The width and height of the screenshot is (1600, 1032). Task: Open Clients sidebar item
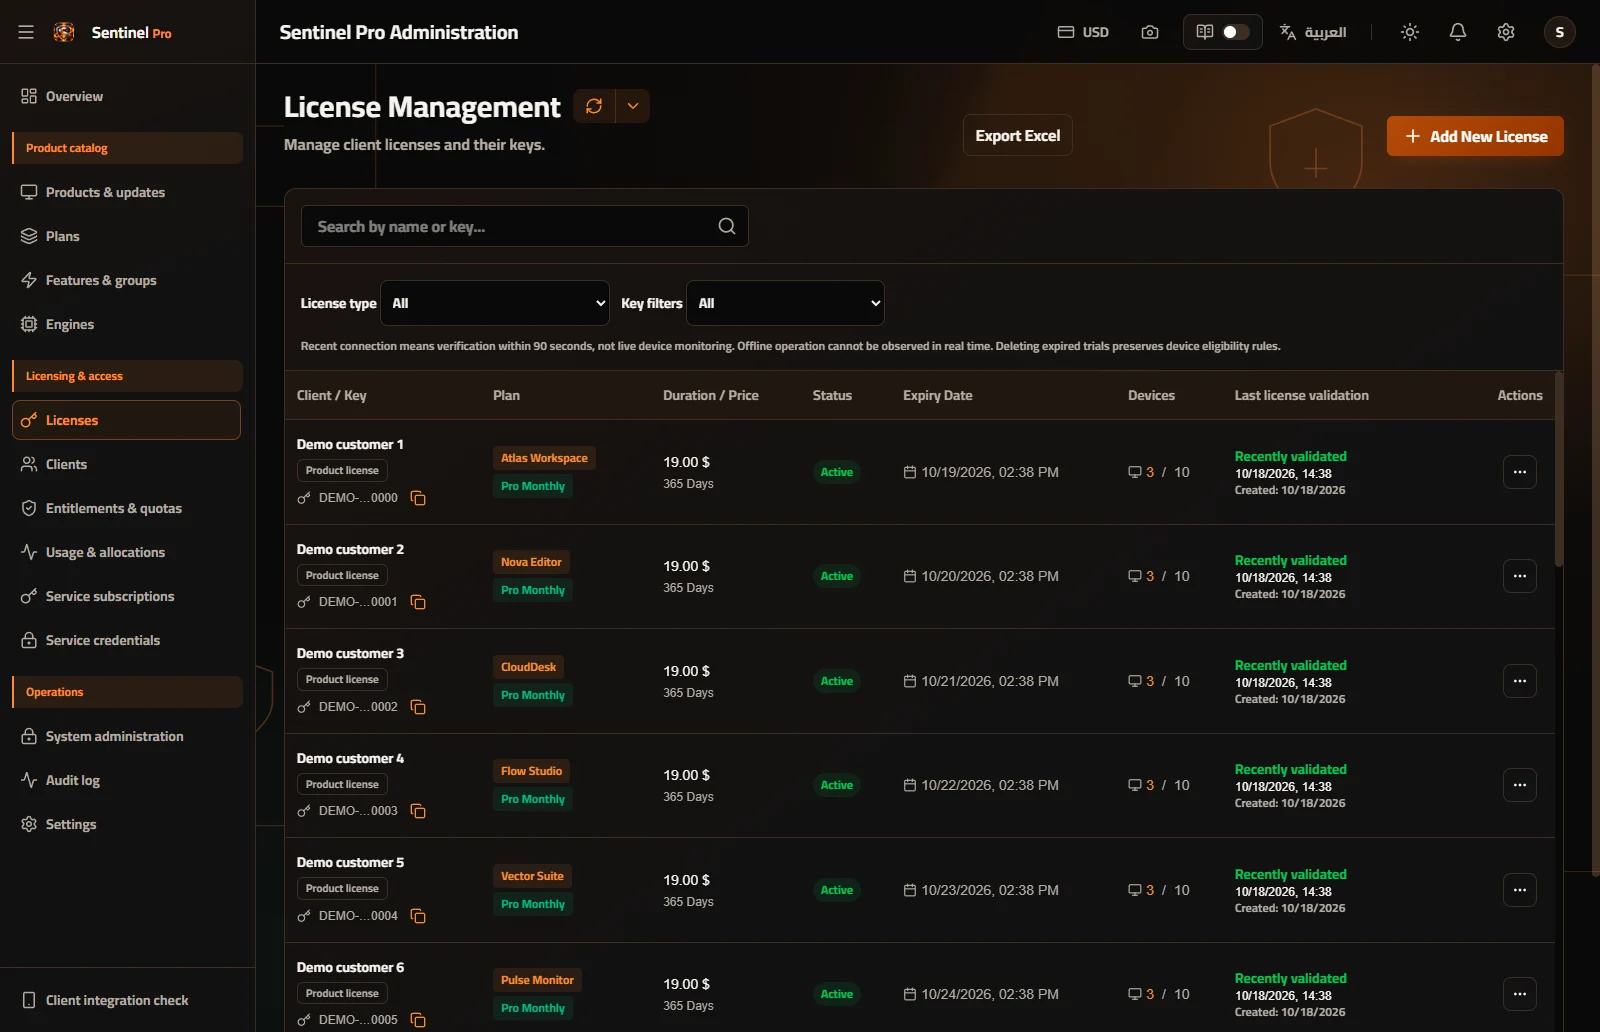pyautogui.click(x=127, y=464)
